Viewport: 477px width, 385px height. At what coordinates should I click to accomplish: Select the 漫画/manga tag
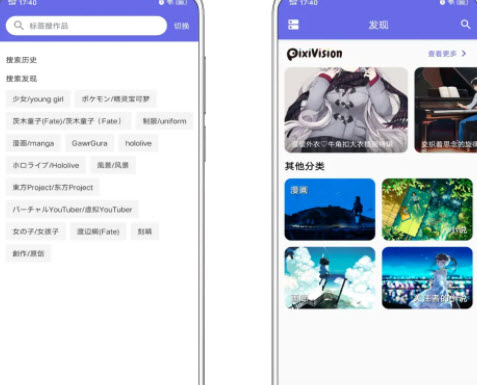33,143
